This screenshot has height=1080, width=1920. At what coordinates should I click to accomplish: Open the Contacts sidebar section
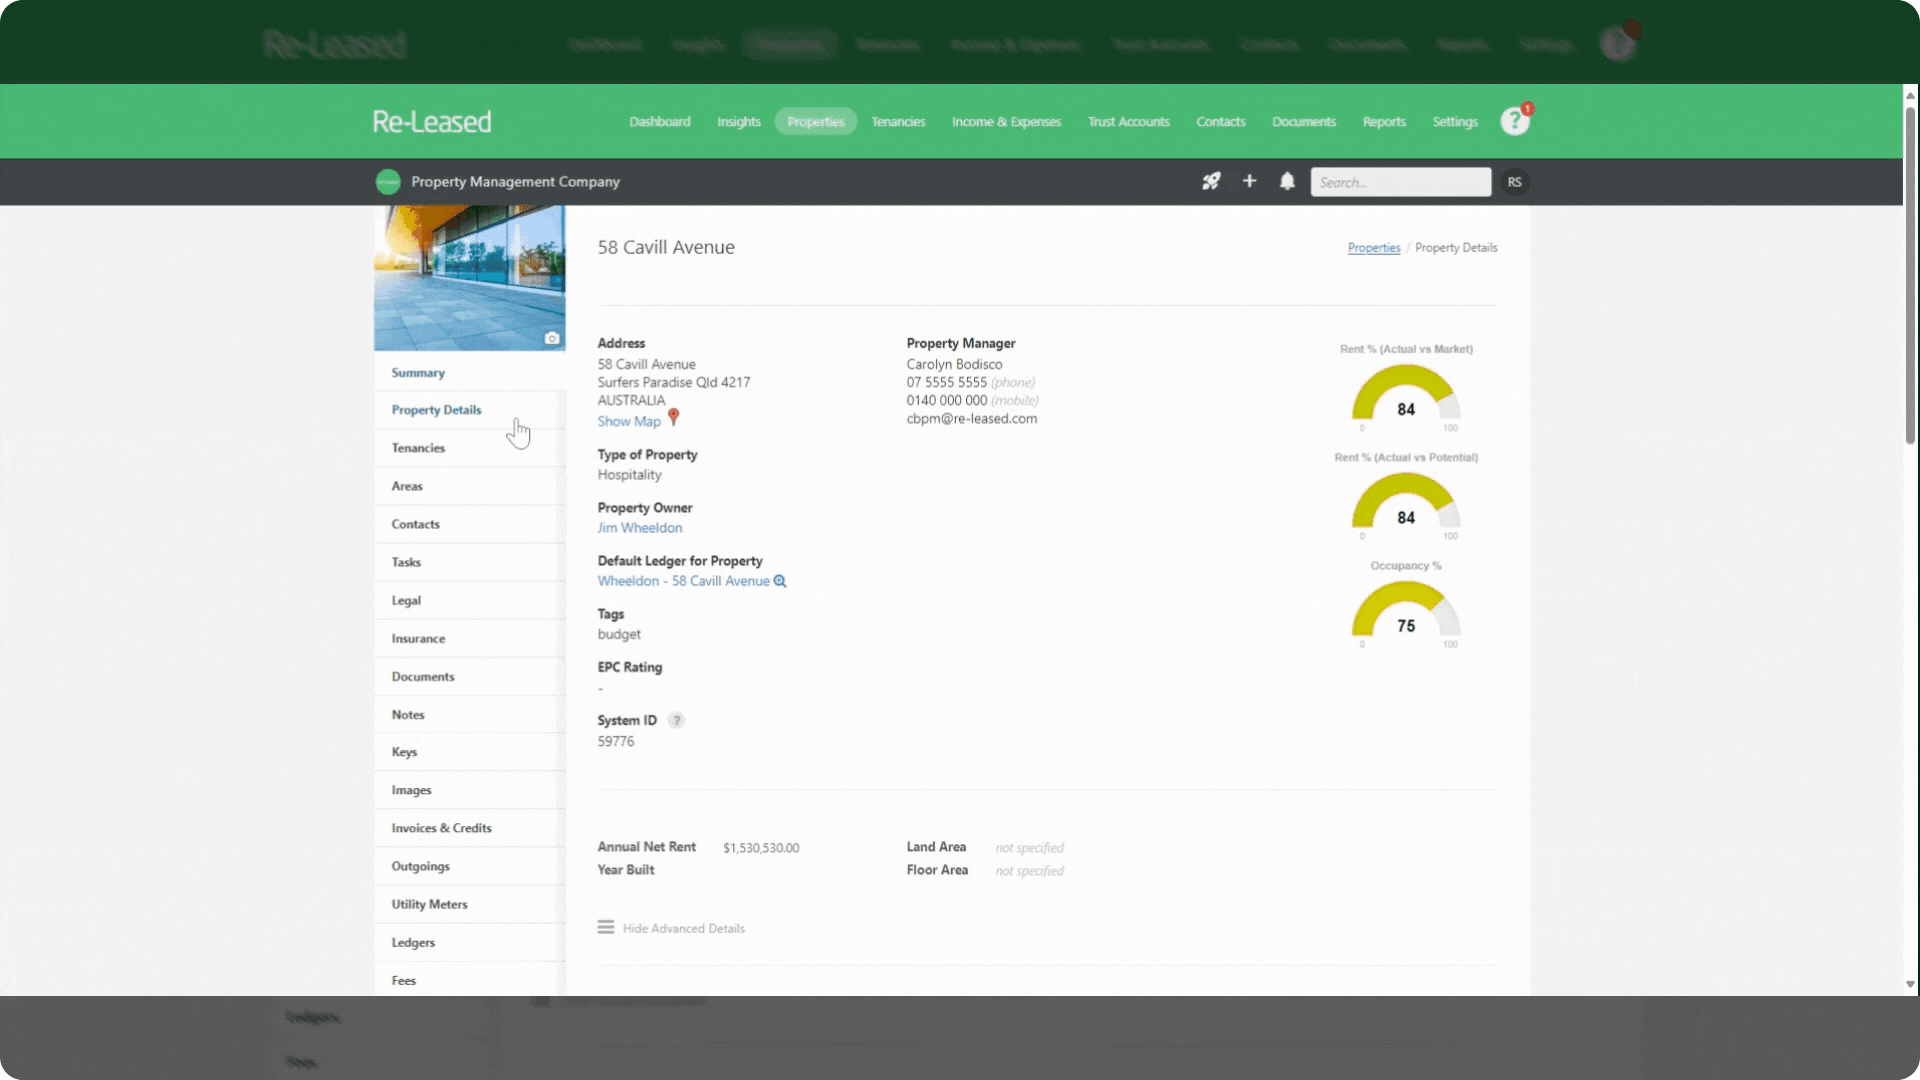click(470, 524)
